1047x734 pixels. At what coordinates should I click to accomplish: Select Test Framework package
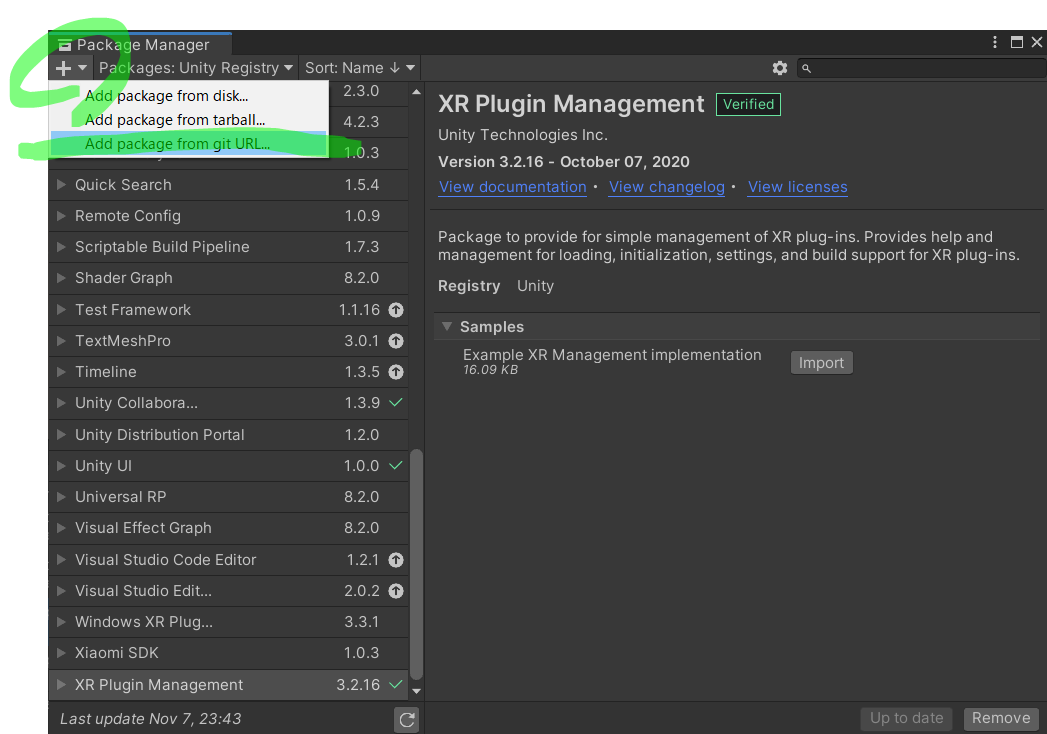coord(228,310)
